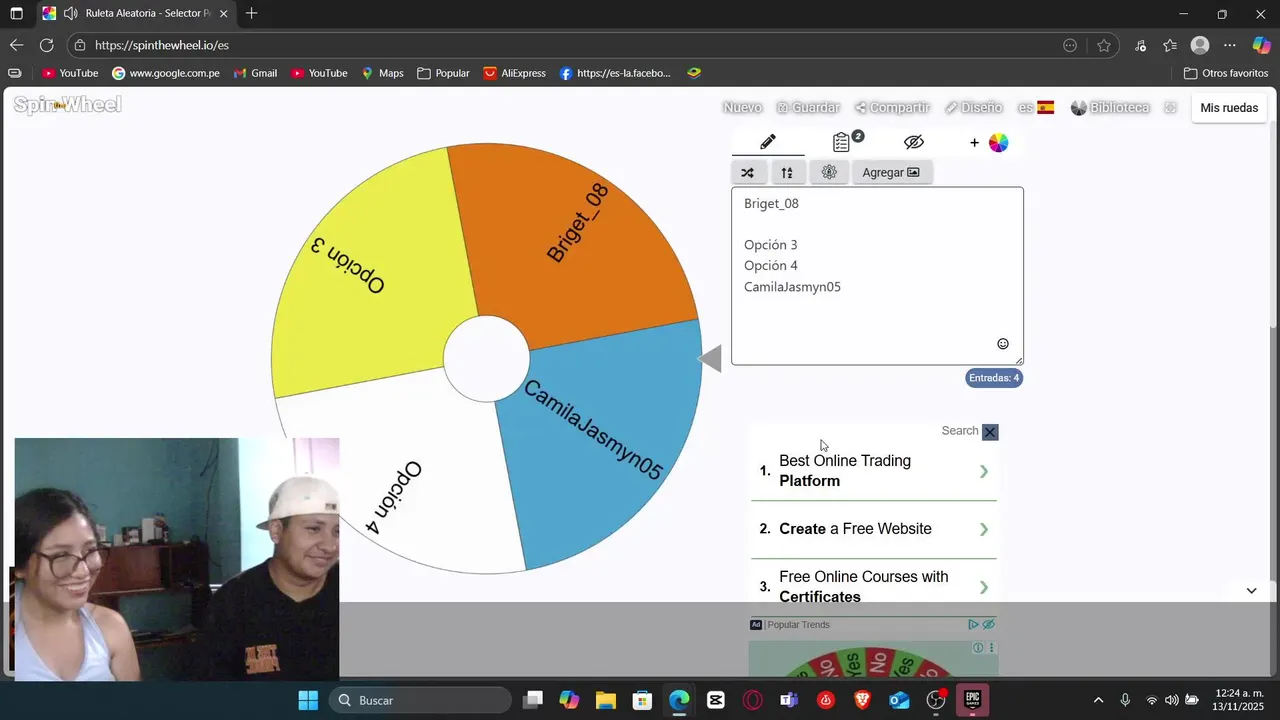
Task: Change language via the es flag selector
Action: (x=1036, y=108)
